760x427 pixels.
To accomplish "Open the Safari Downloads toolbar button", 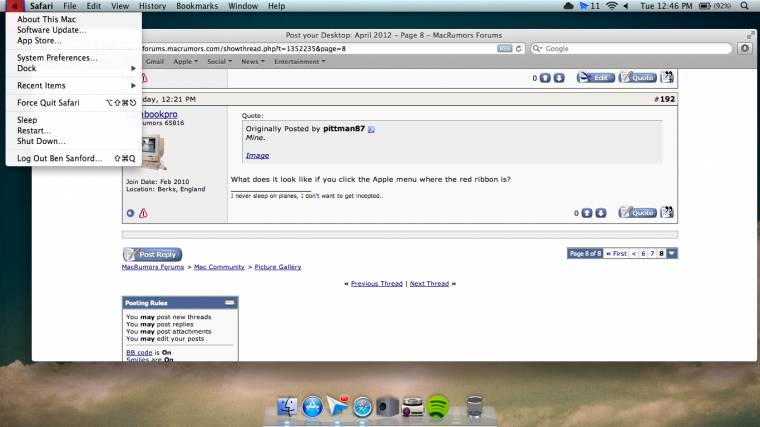I will point(745,48).
